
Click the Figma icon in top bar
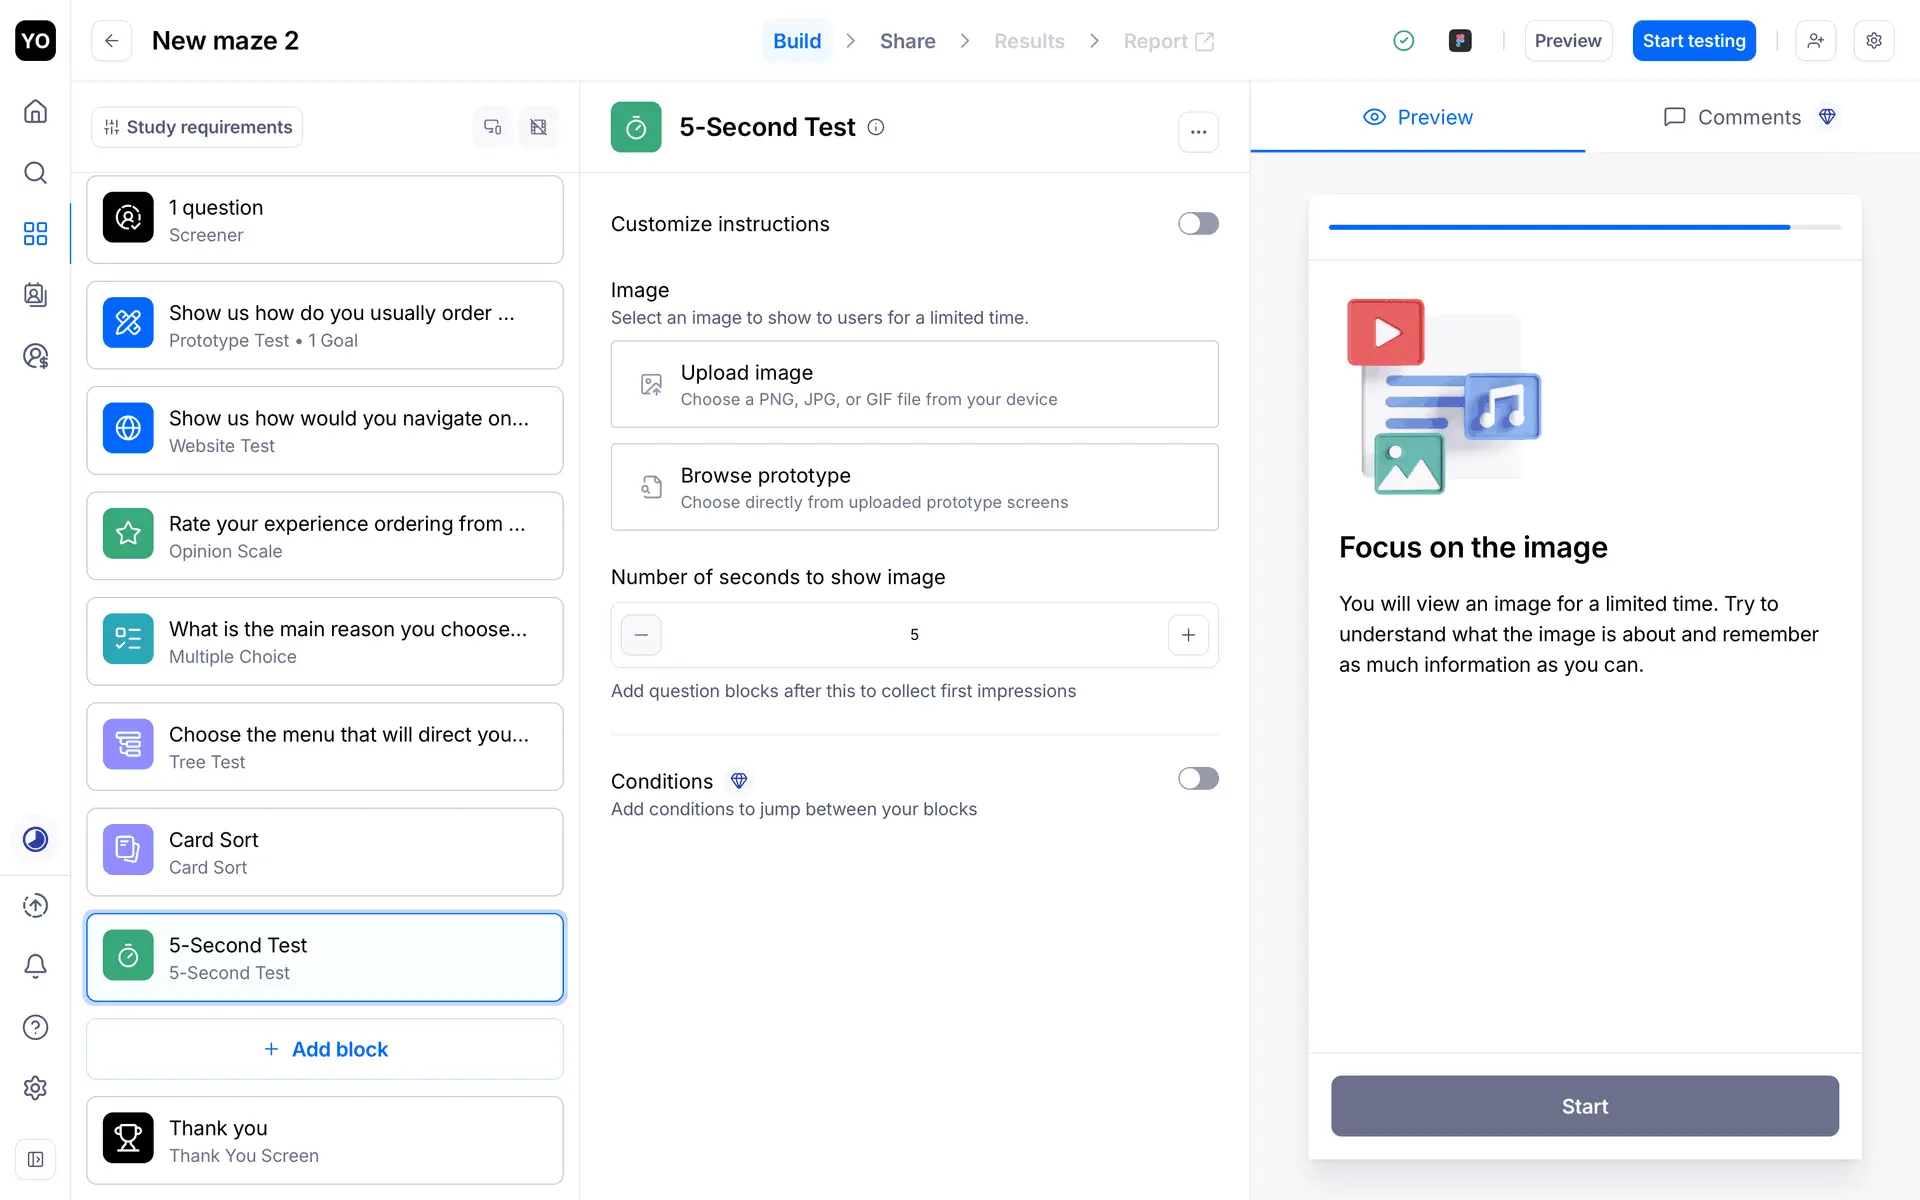[x=1460, y=41]
